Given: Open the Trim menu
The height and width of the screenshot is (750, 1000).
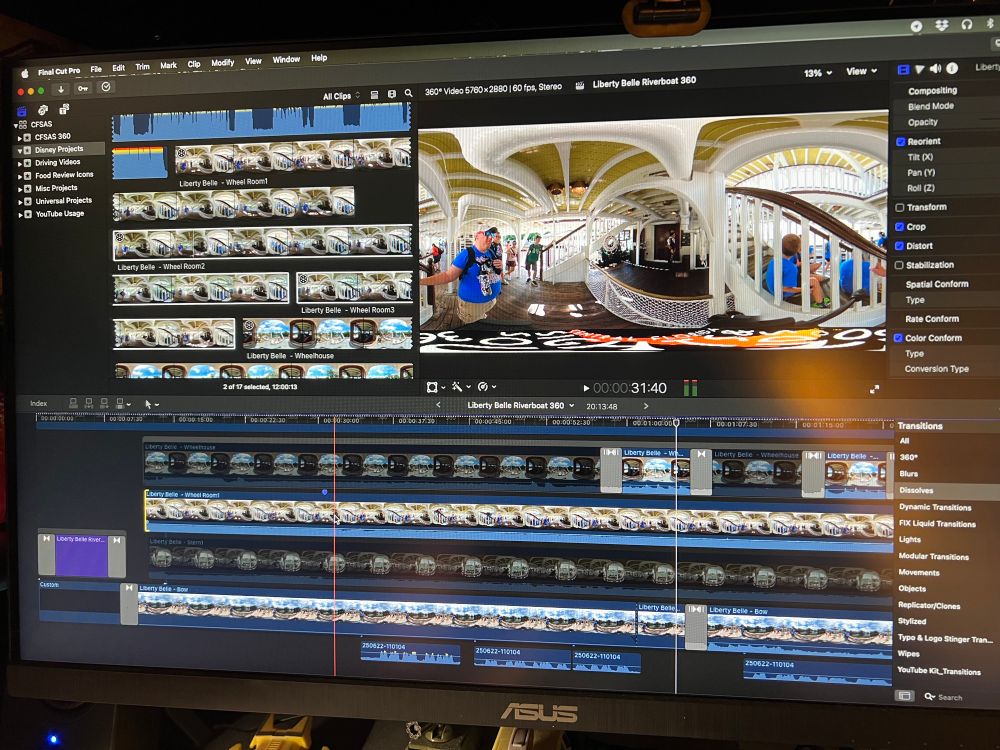Looking at the screenshot, I should coord(142,66).
